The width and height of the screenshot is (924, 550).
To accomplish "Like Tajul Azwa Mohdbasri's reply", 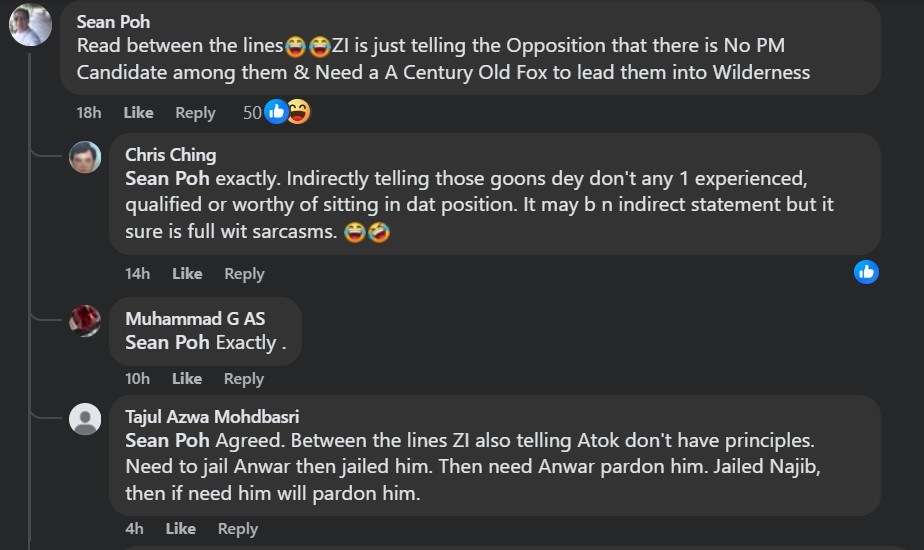I will pos(180,529).
